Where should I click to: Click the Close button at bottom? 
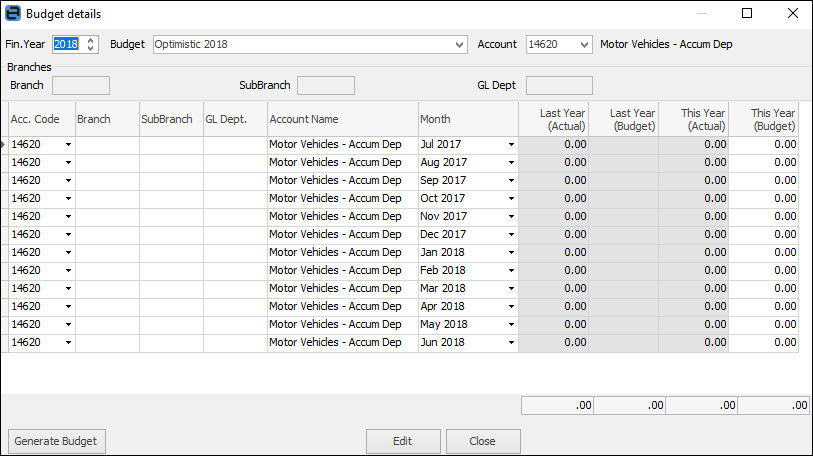click(x=483, y=441)
